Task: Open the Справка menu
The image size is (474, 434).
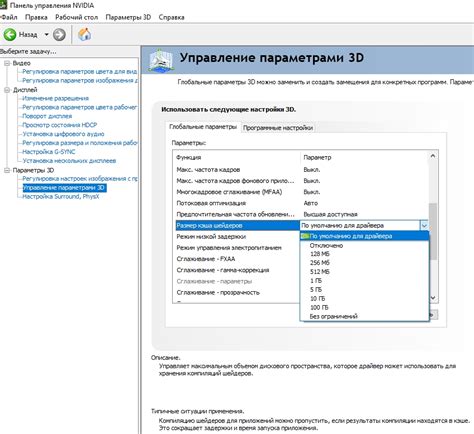Action: click(171, 17)
